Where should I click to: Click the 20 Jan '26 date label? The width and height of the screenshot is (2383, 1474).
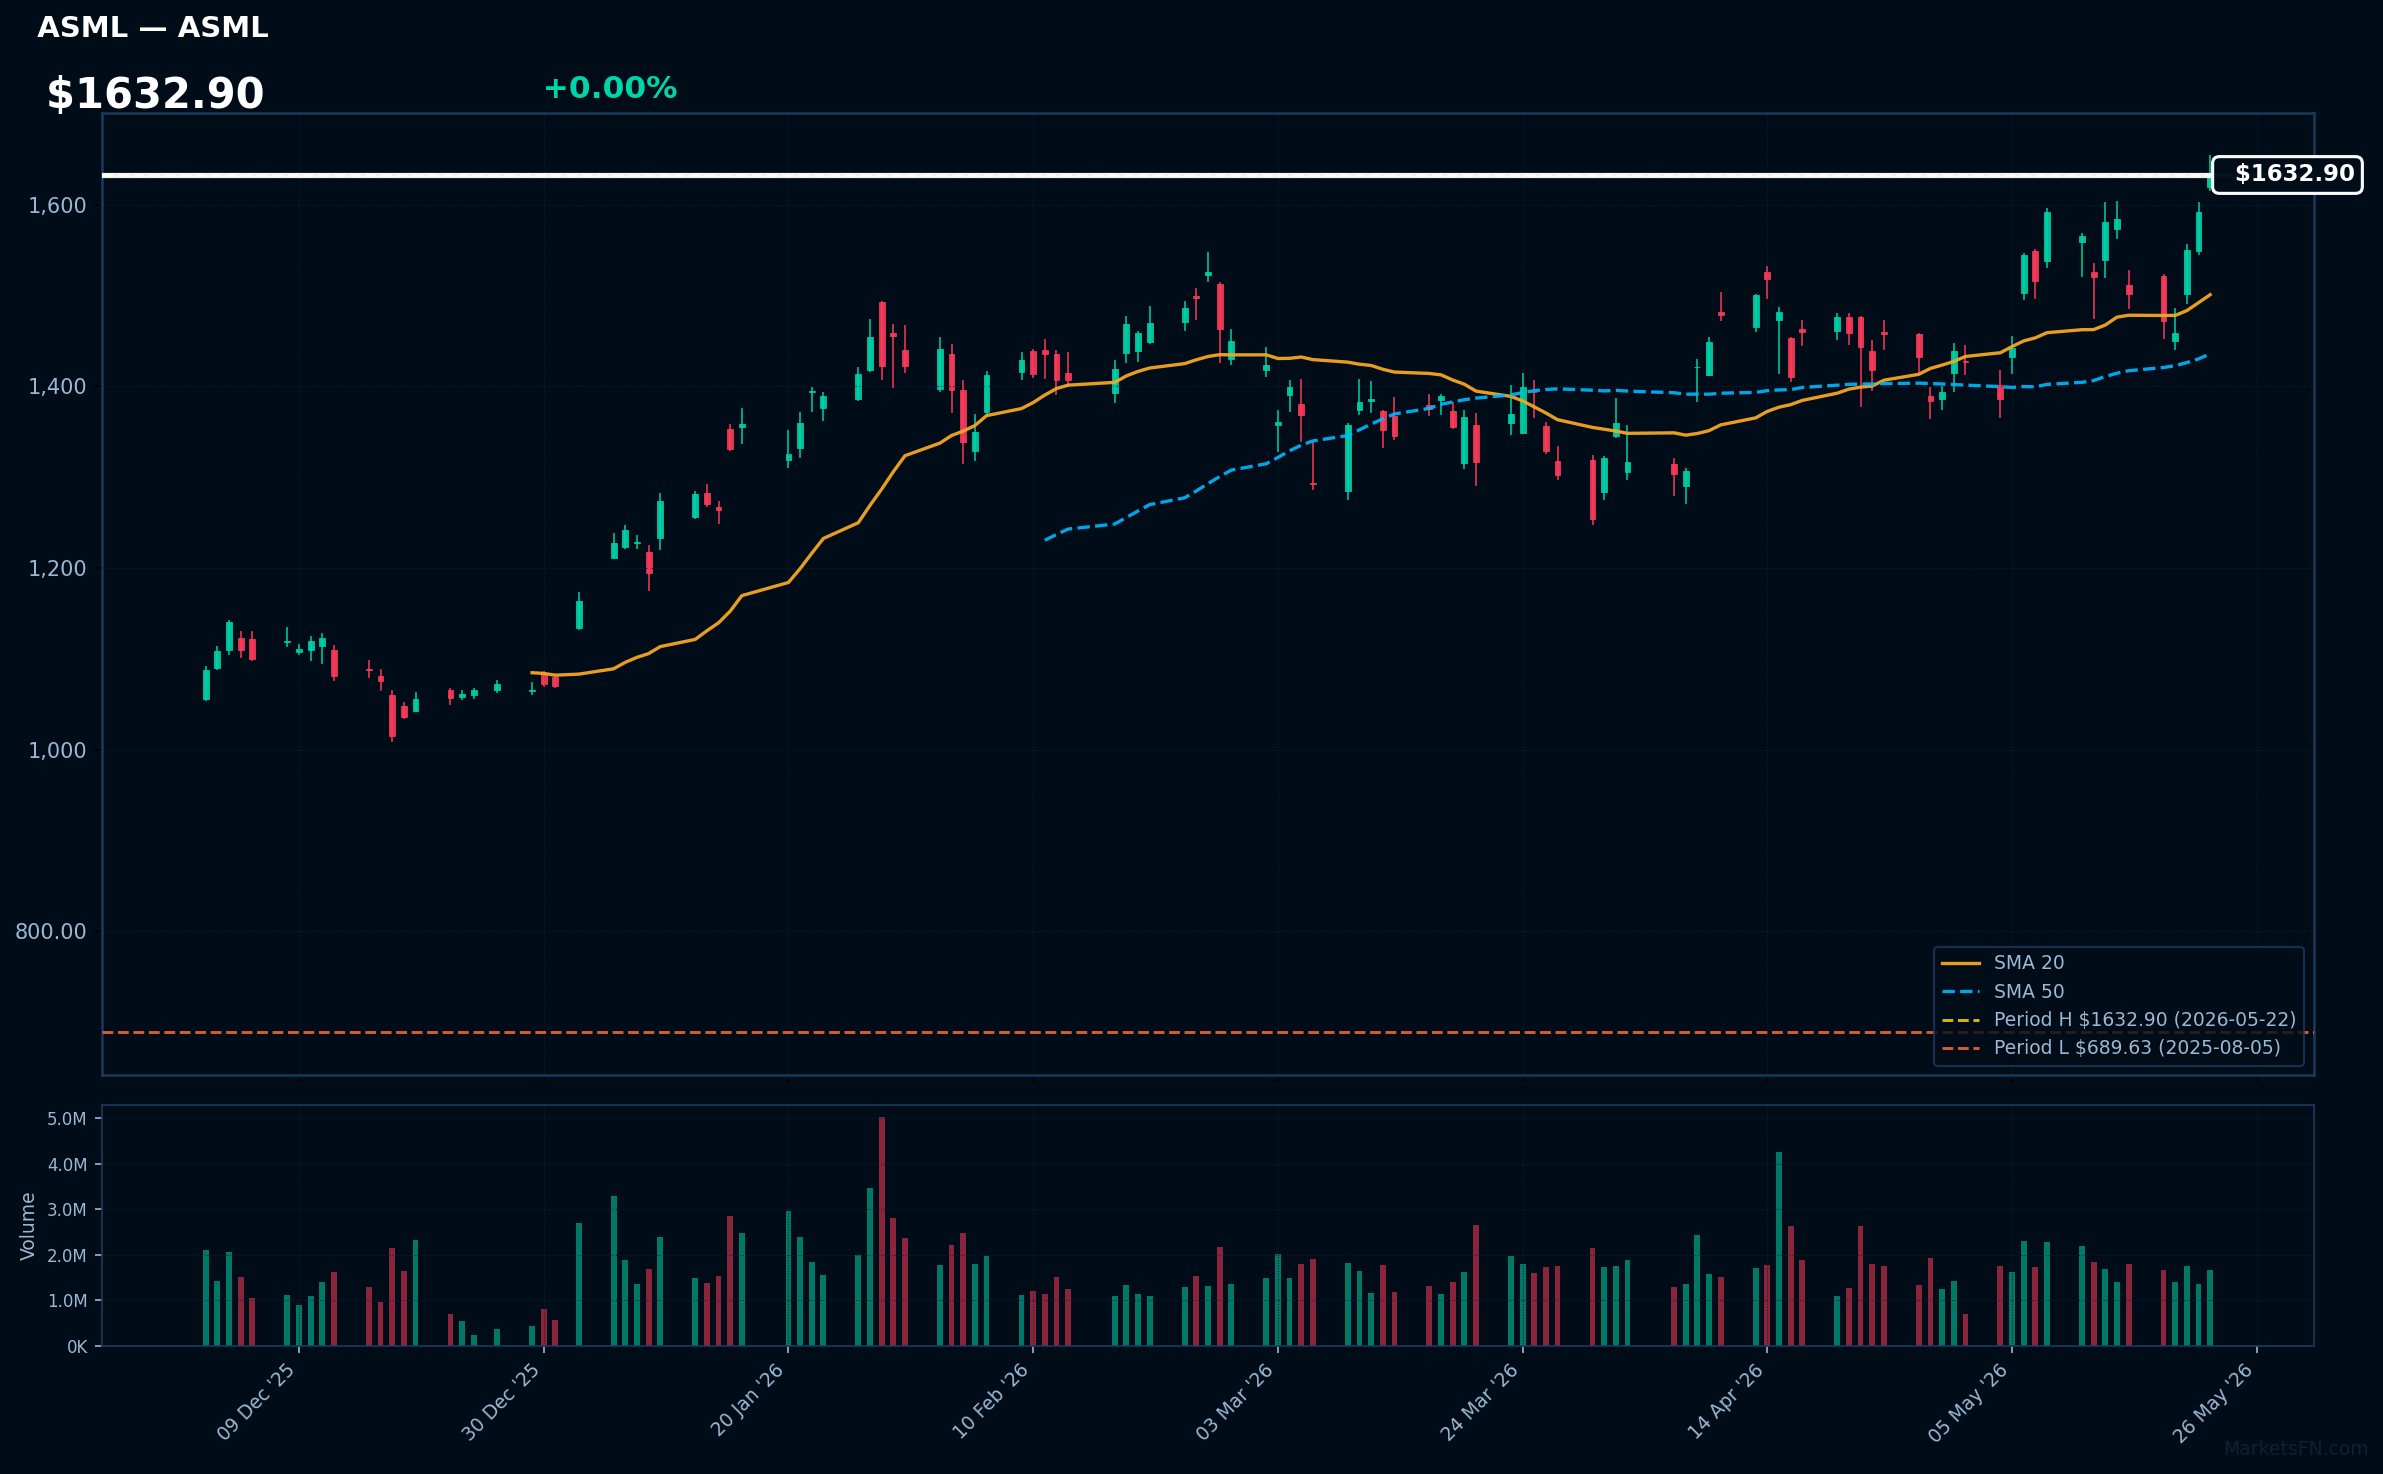[x=747, y=1401]
